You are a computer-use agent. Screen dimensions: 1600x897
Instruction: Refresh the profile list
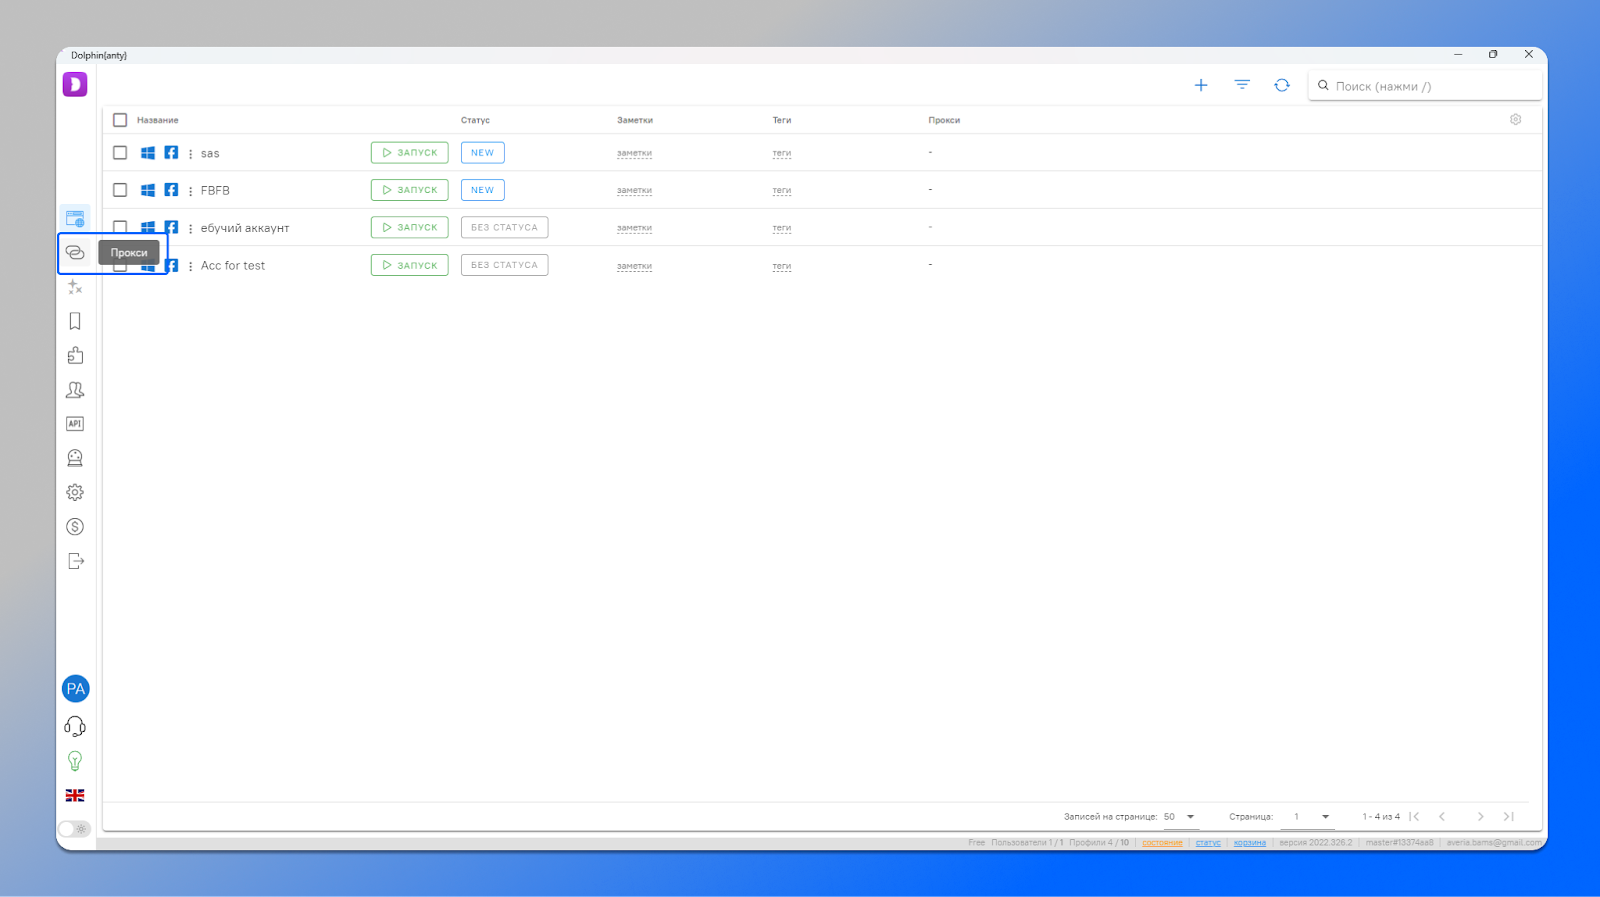point(1282,86)
